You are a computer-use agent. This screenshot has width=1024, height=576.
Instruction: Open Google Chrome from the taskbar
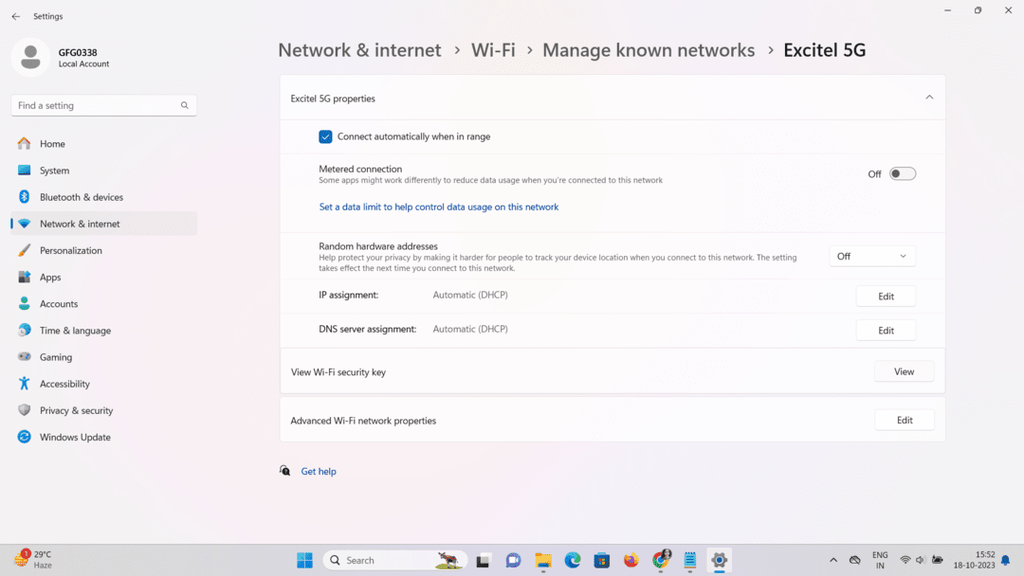[661, 560]
